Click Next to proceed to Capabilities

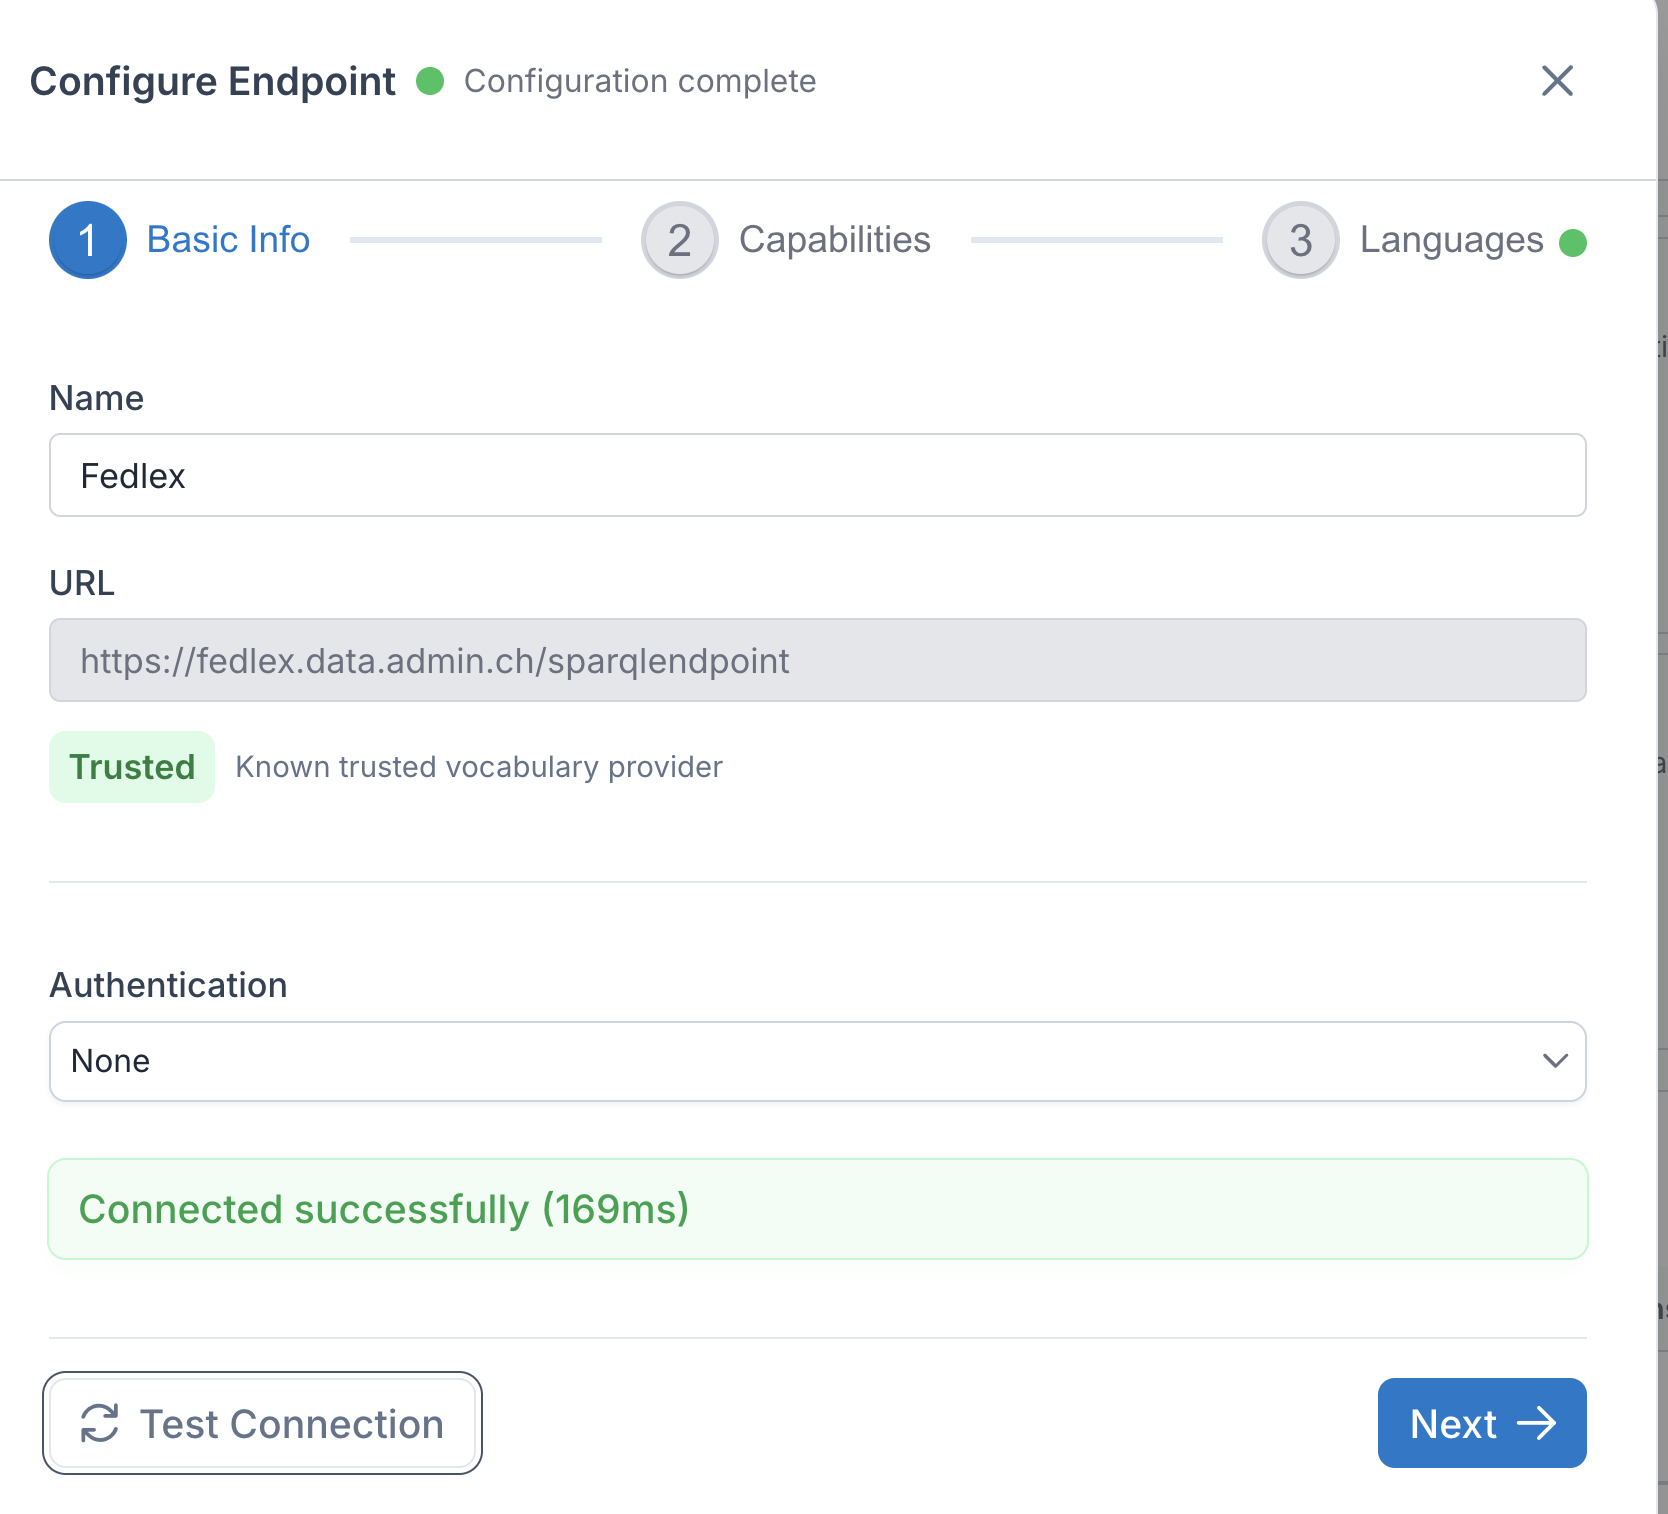(x=1481, y=1423)
